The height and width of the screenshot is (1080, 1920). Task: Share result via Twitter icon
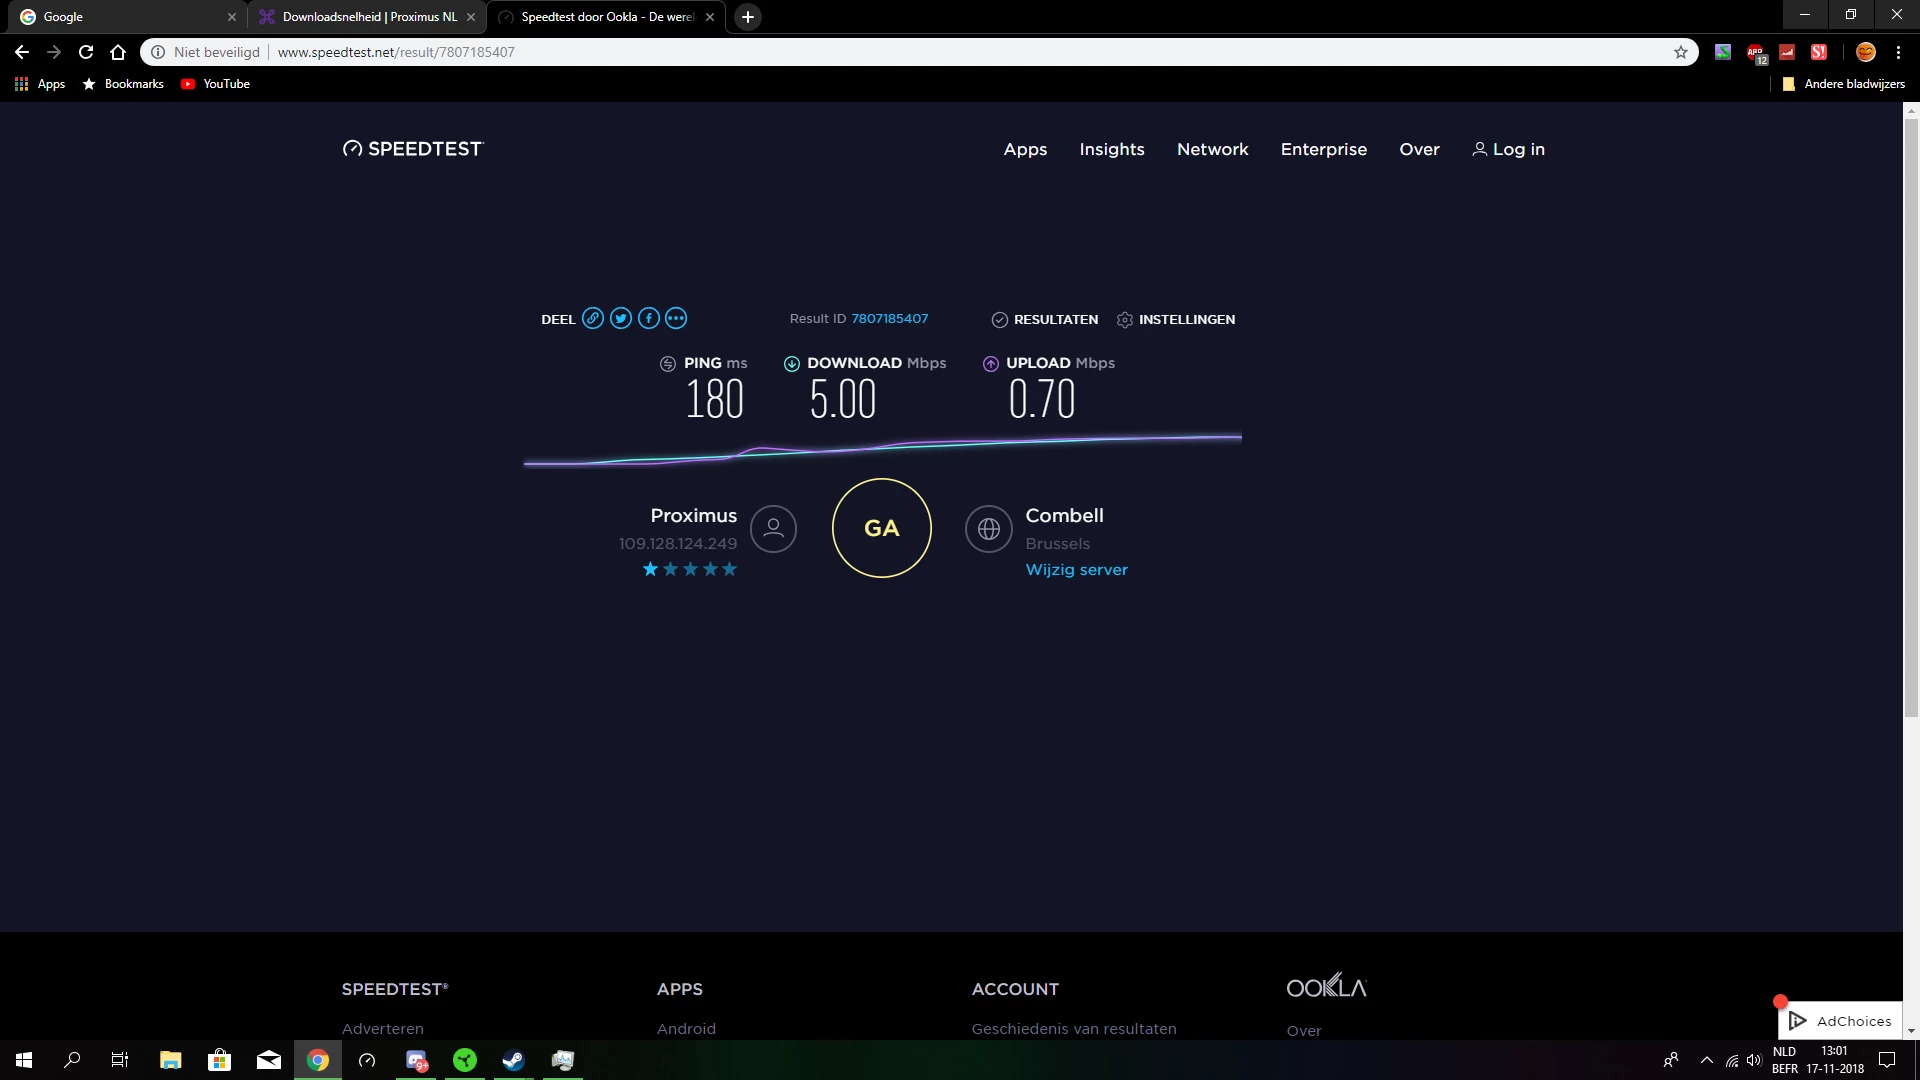621,319
